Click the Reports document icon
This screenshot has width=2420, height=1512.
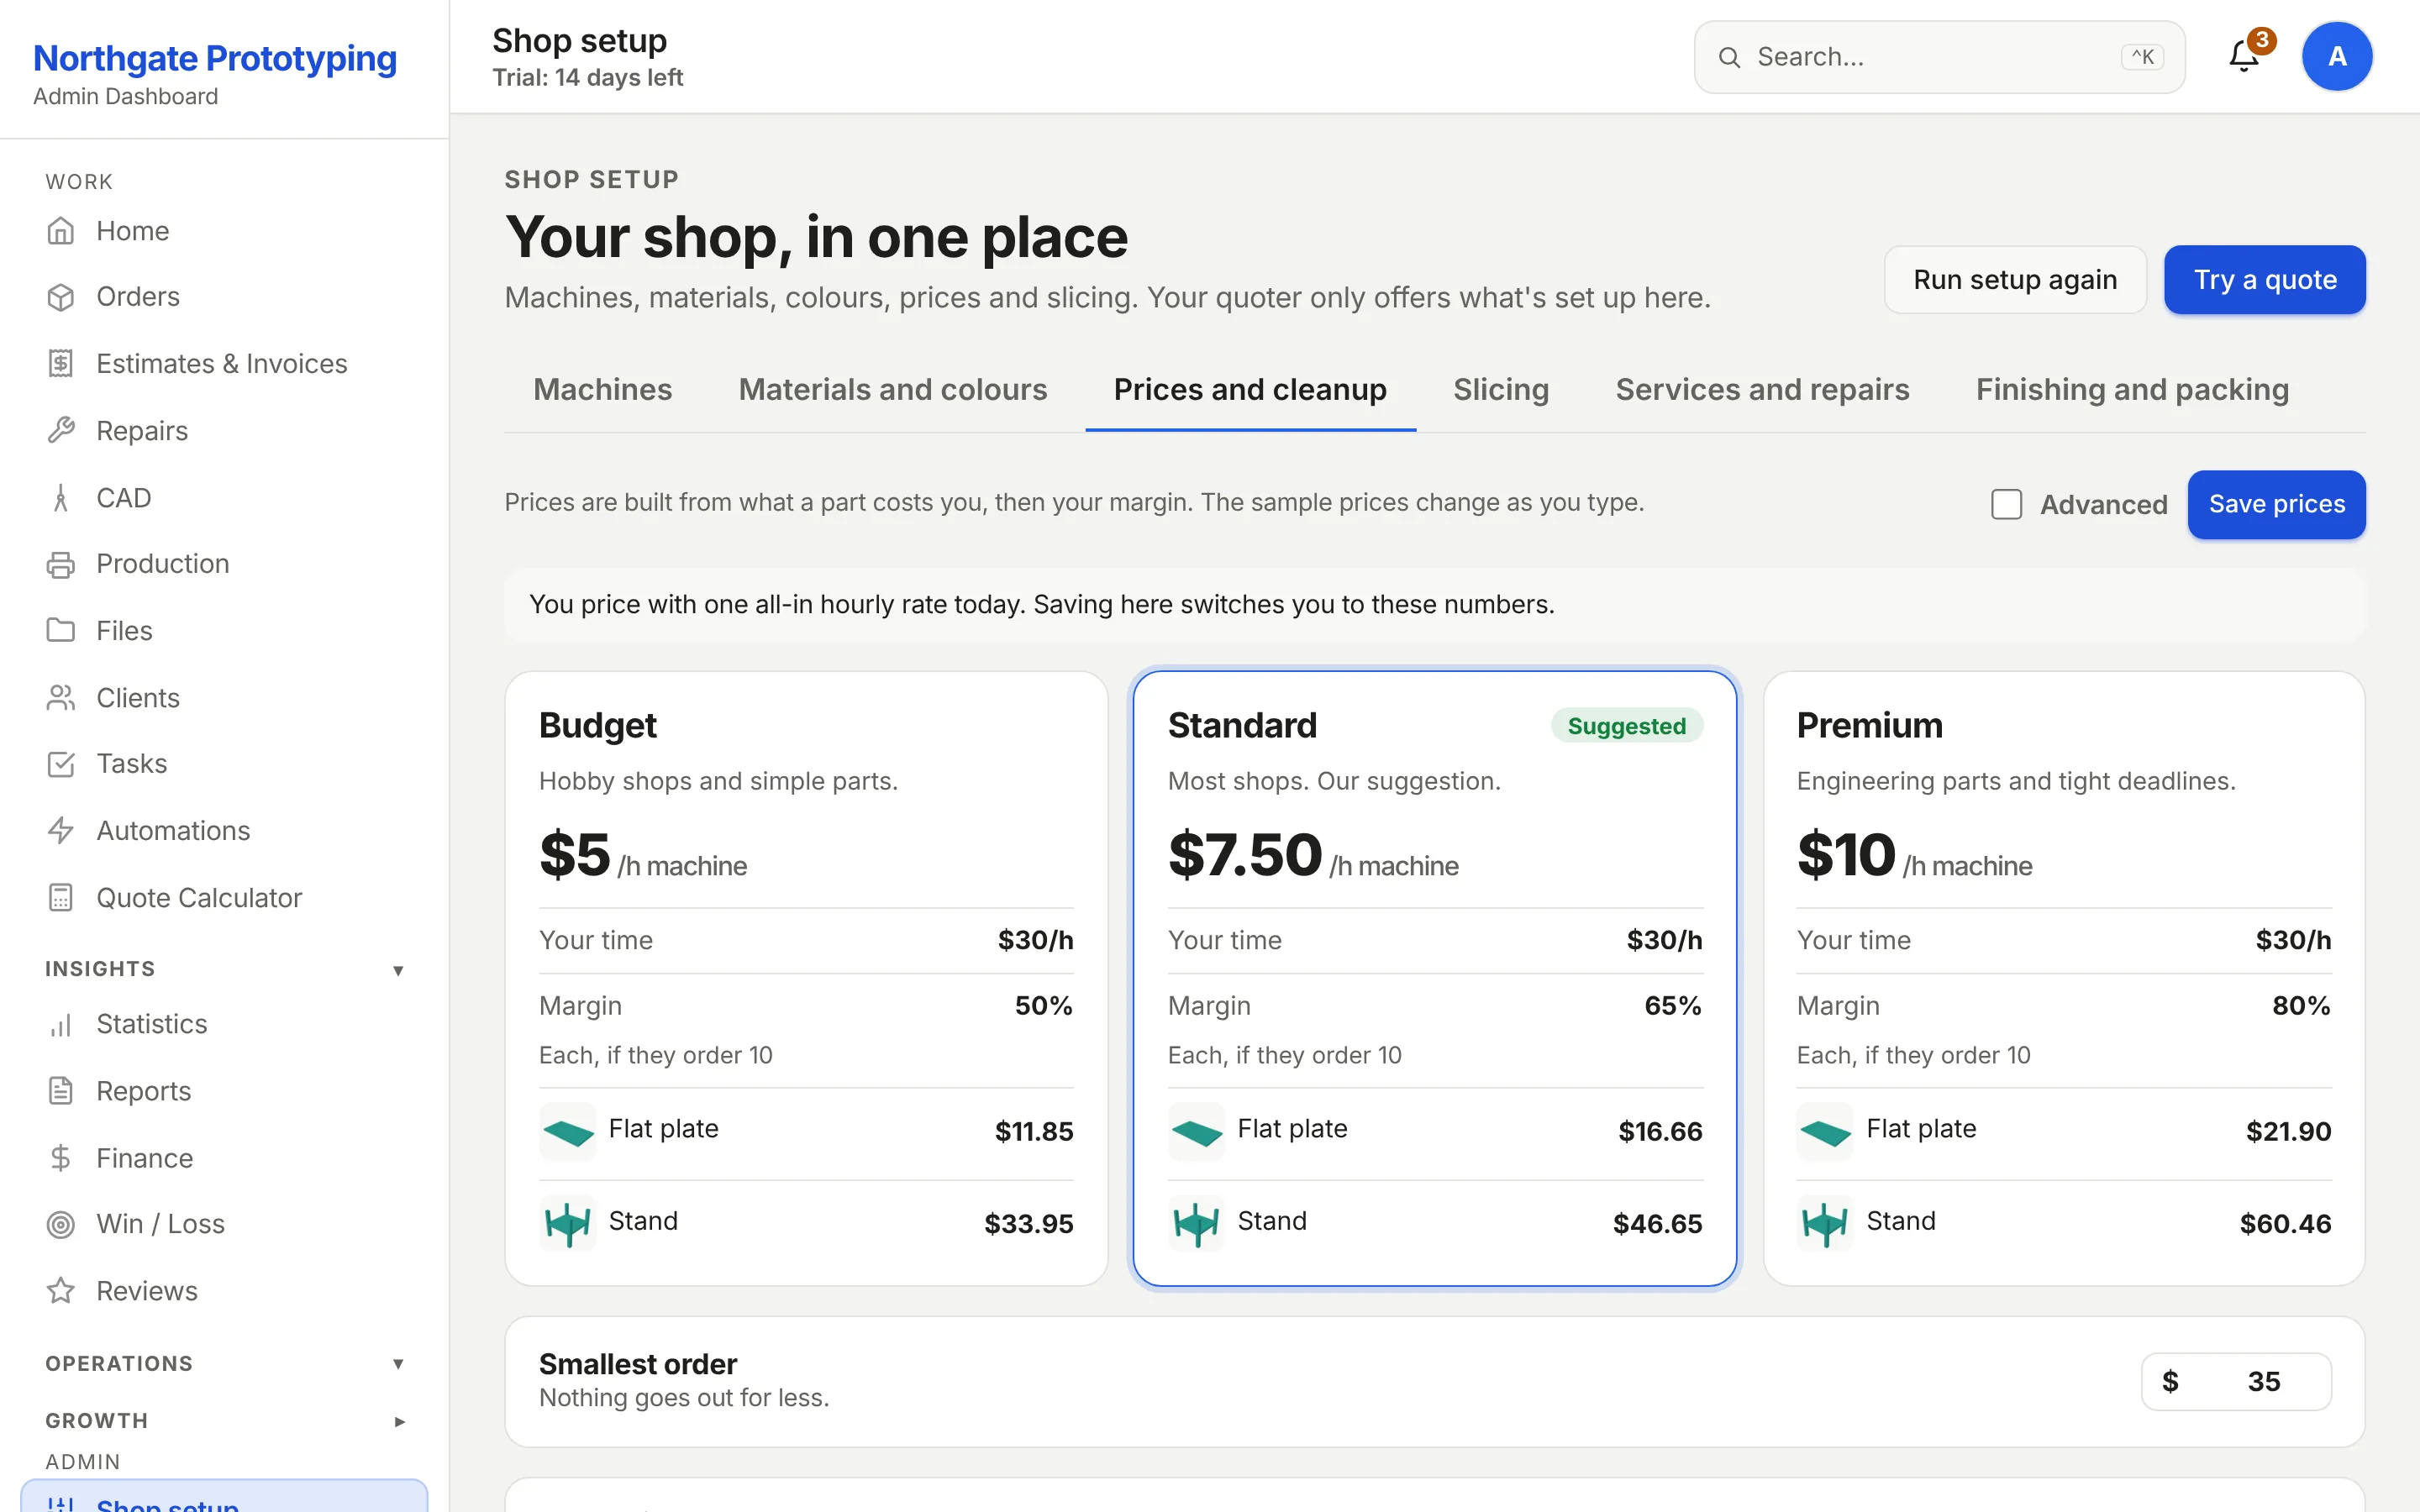click(x=61, y=1091)
